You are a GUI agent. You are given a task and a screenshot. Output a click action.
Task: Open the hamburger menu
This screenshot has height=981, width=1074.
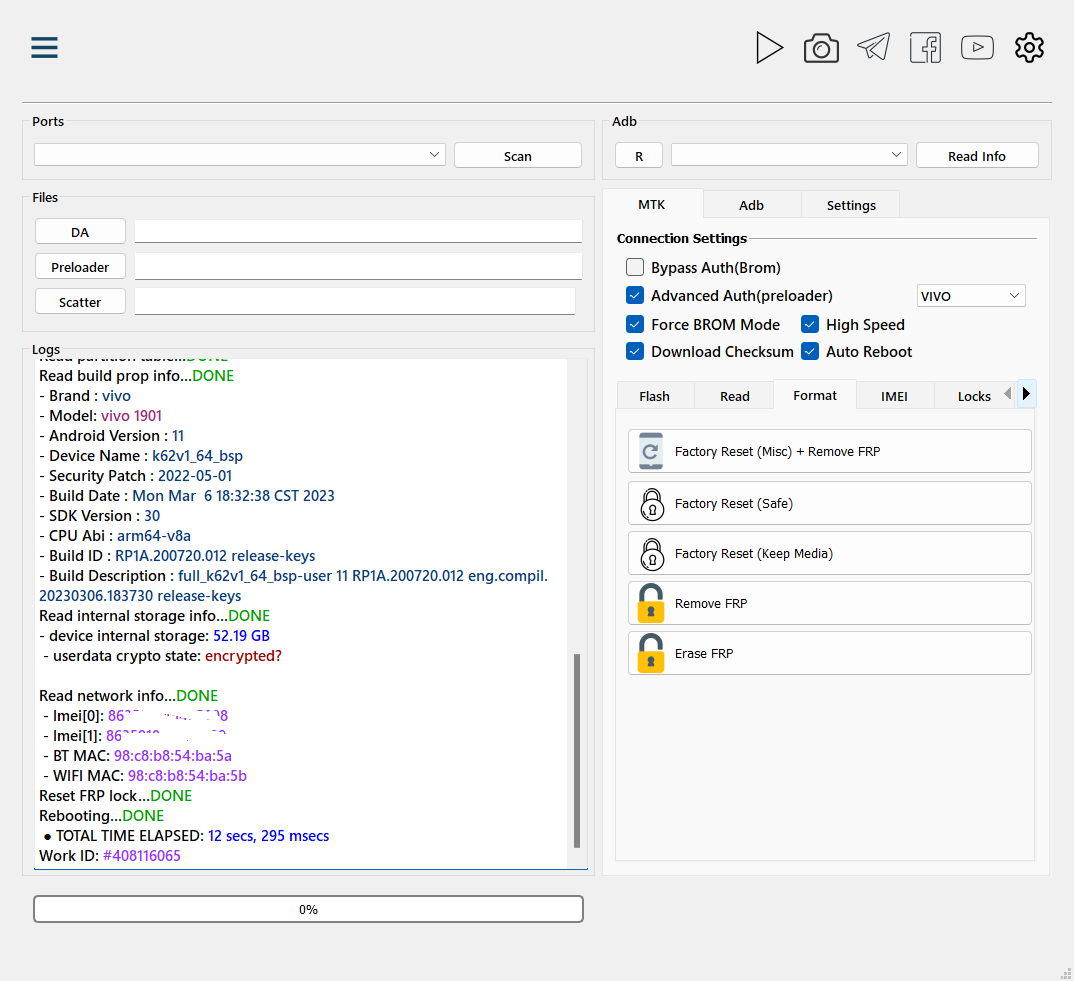click(45, 47)
